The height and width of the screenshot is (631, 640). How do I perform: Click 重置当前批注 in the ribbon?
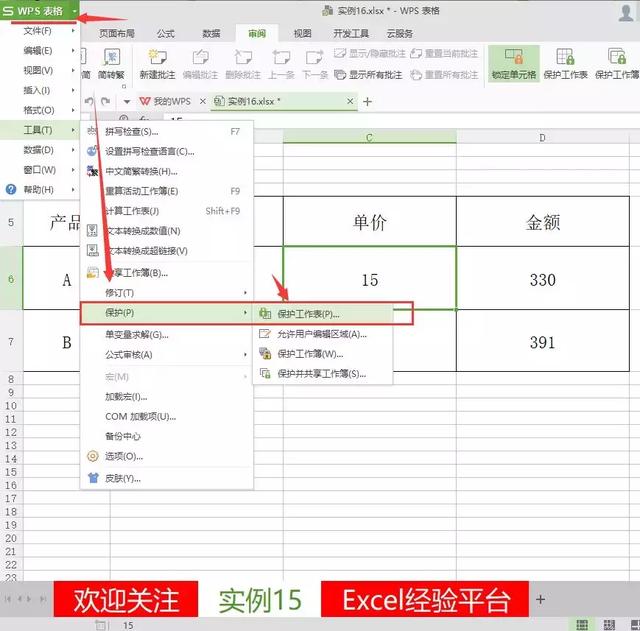[x=444, y=53]
